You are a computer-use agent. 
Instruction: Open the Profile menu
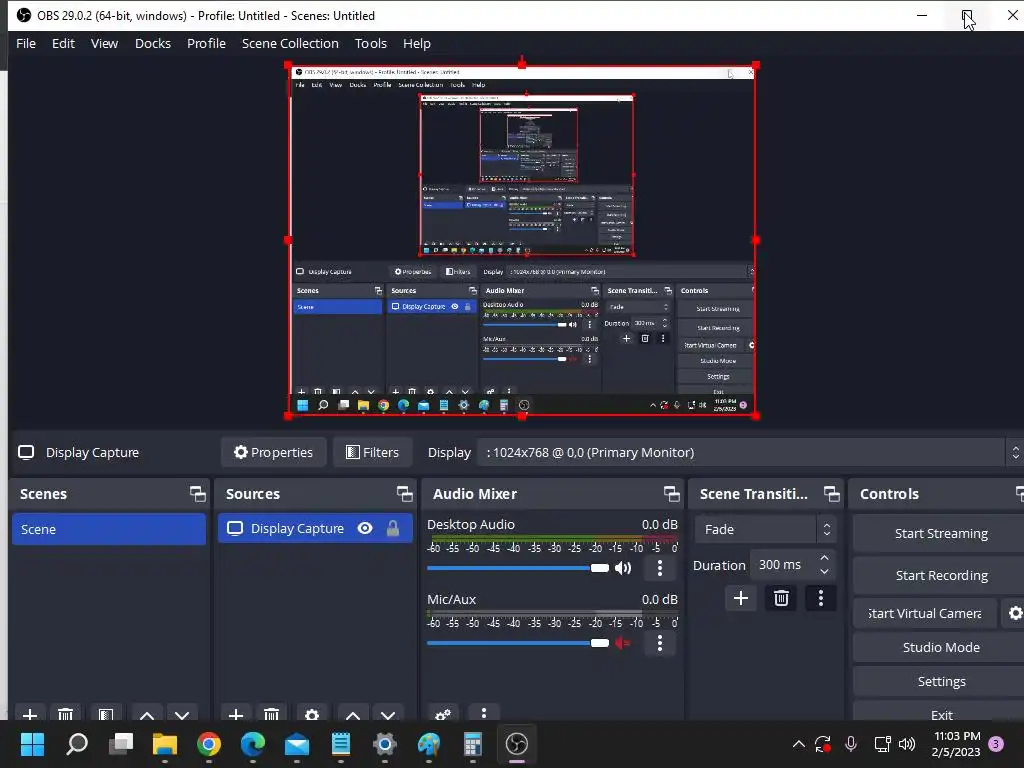coord(206,44)
